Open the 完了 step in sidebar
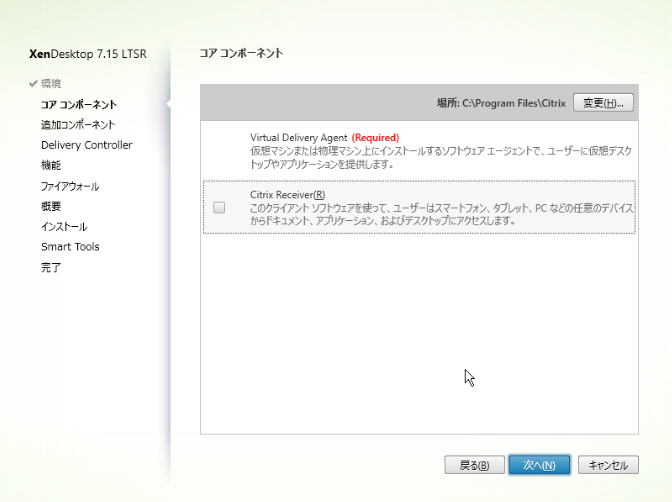Viewport: 672px width, 502px height. (x=51, y=268)
